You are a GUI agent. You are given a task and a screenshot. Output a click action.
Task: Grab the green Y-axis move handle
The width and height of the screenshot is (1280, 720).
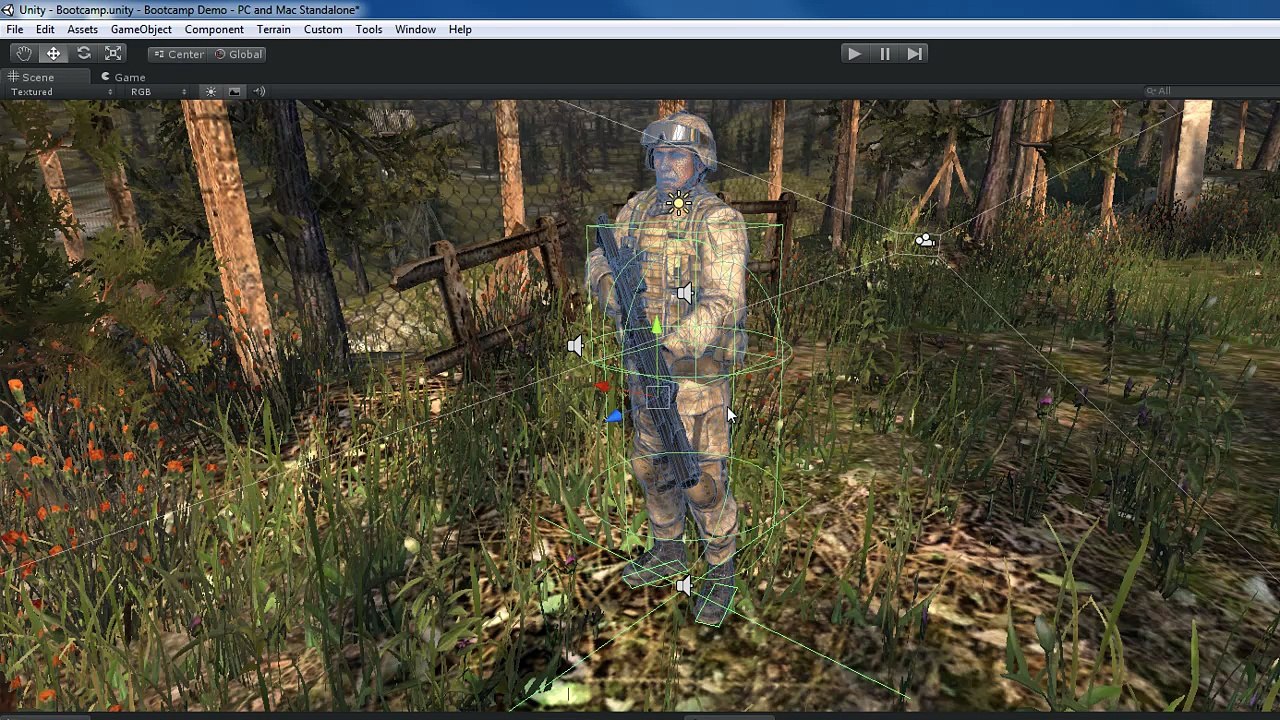[x=656, y=326]
